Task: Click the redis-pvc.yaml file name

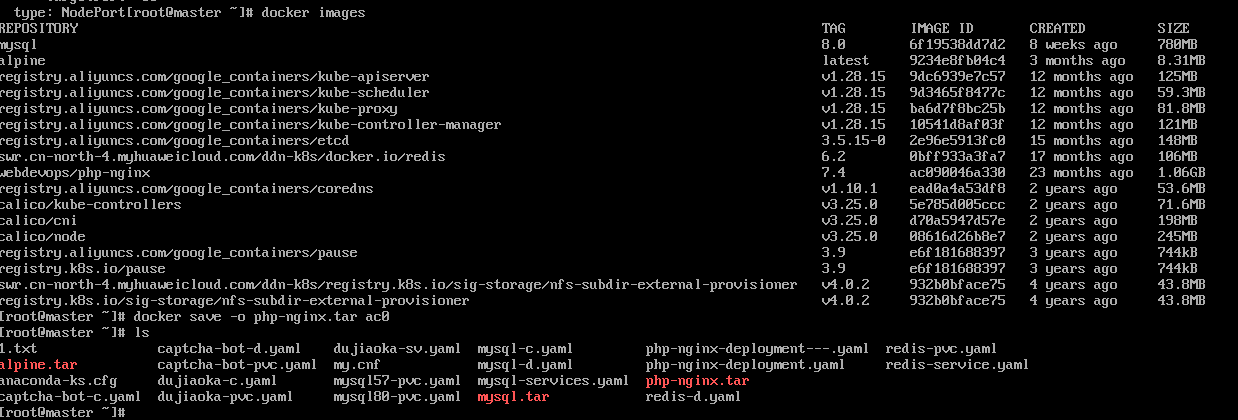Action: 941,349
